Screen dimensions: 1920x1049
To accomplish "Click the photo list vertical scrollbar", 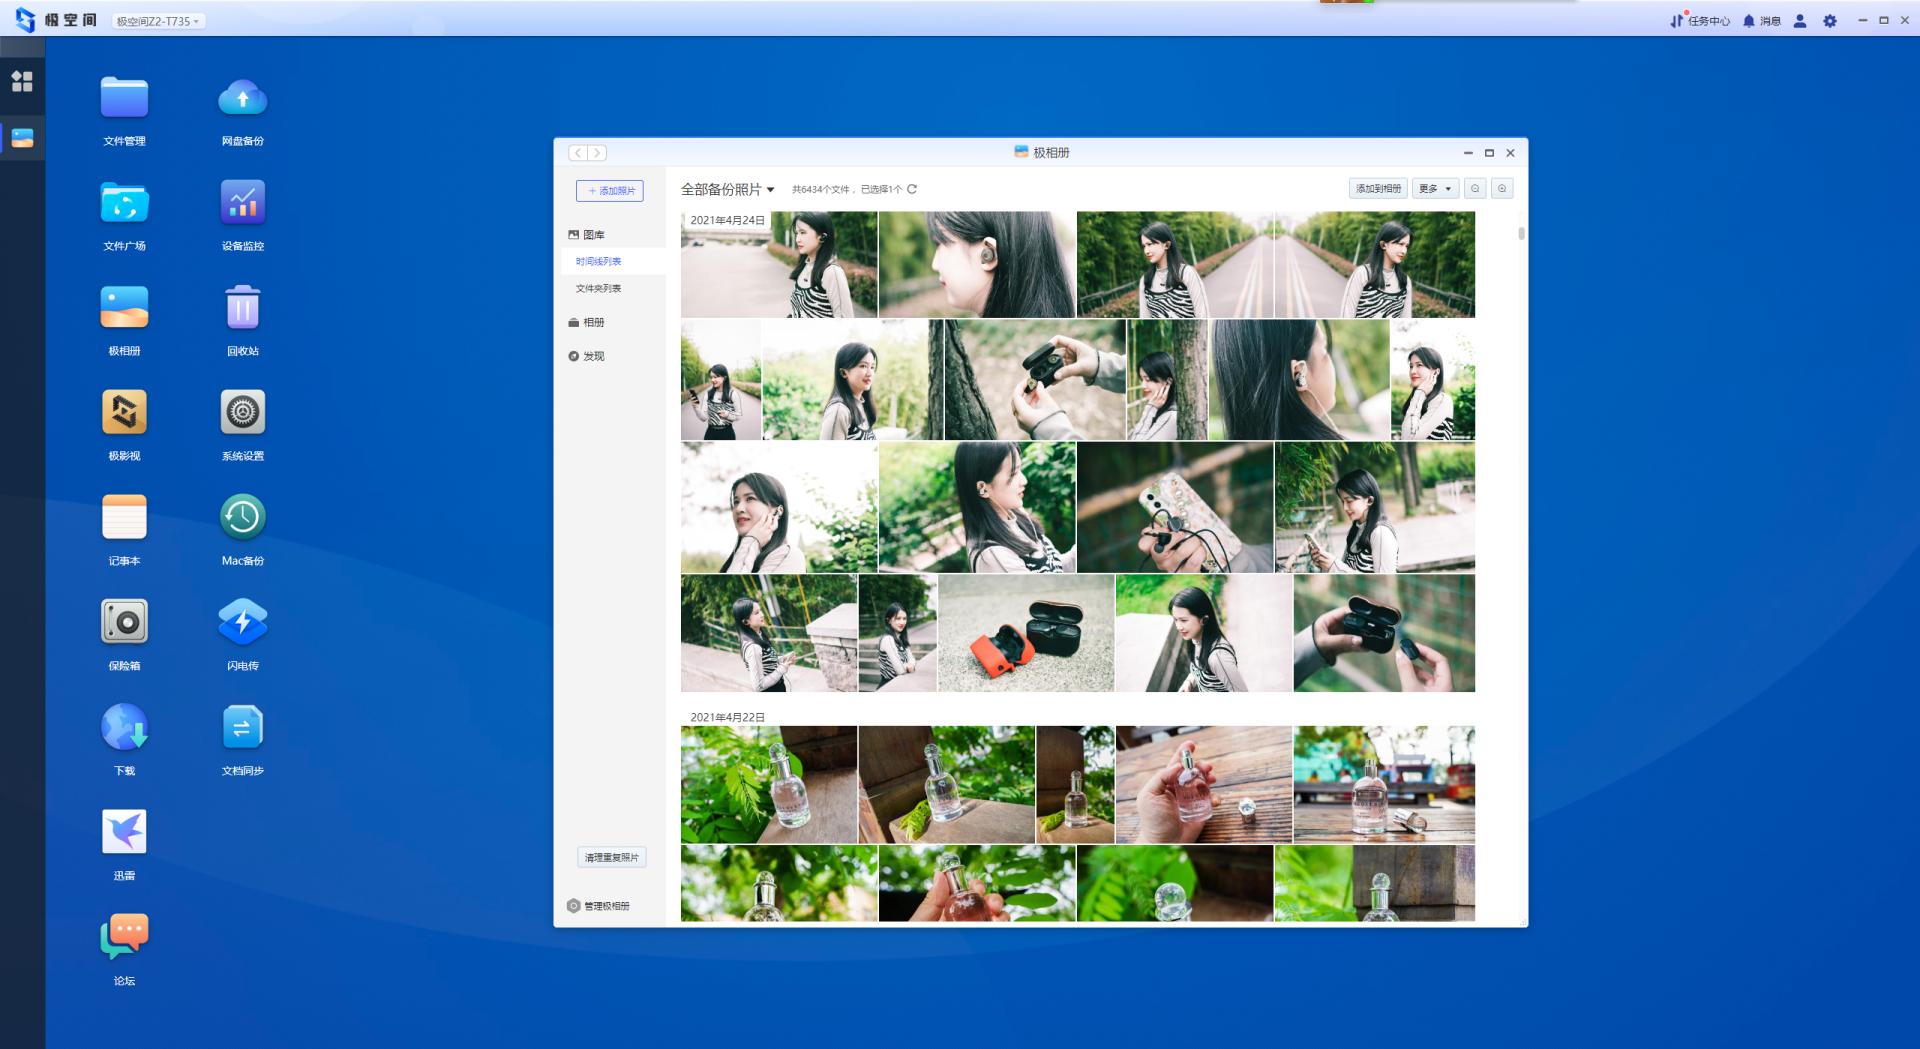I will 1521,234.
